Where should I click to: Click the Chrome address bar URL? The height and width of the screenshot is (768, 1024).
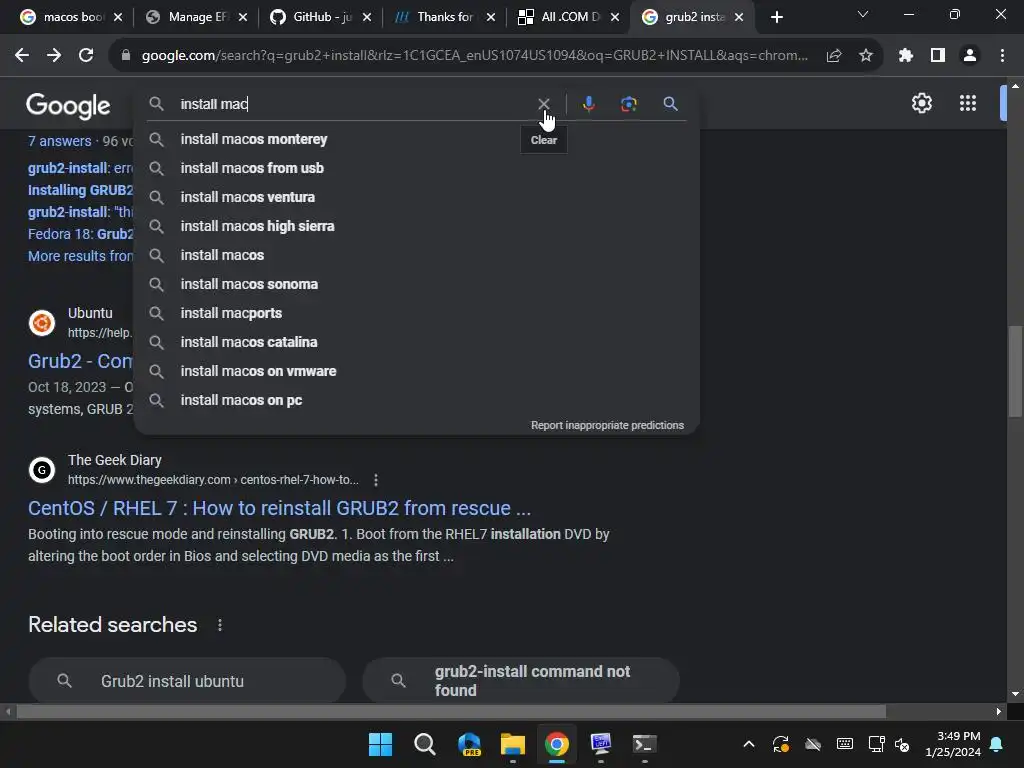click(474, 56)
